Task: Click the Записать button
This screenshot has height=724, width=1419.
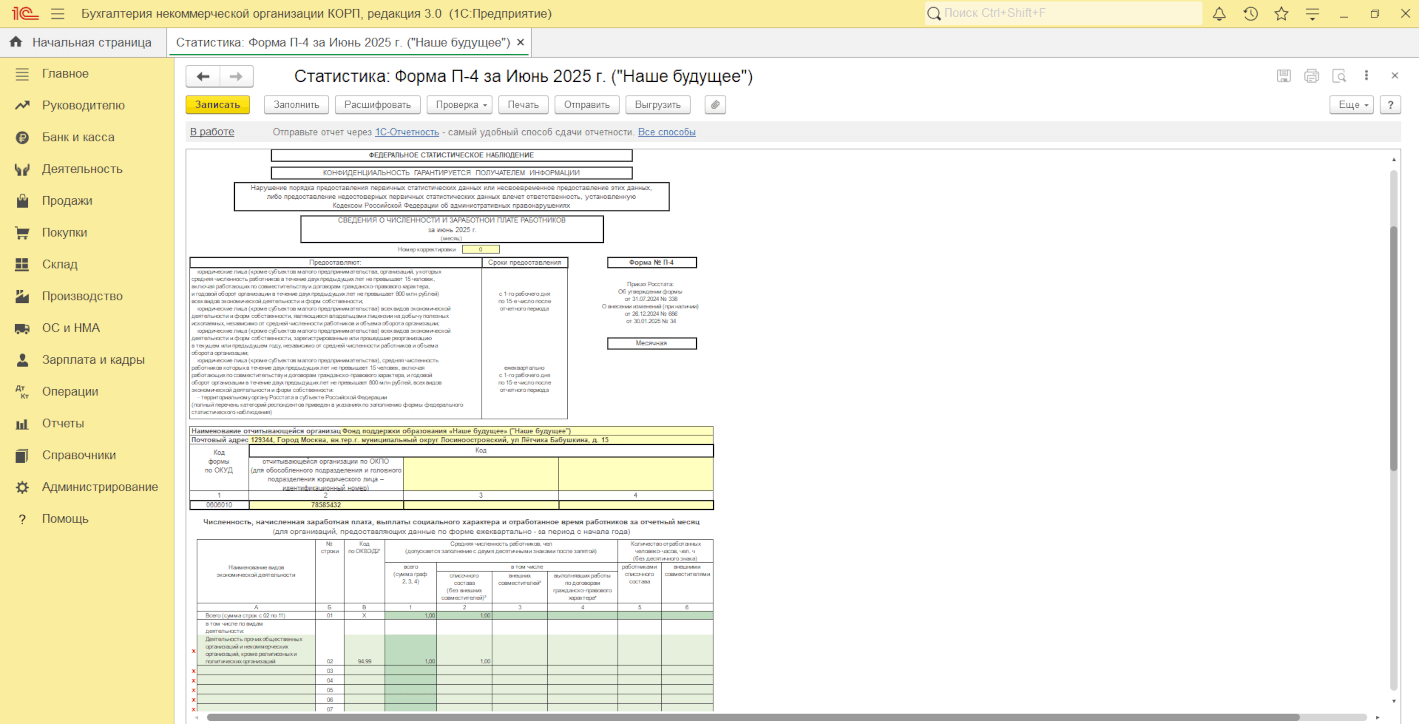Action: 218,104
